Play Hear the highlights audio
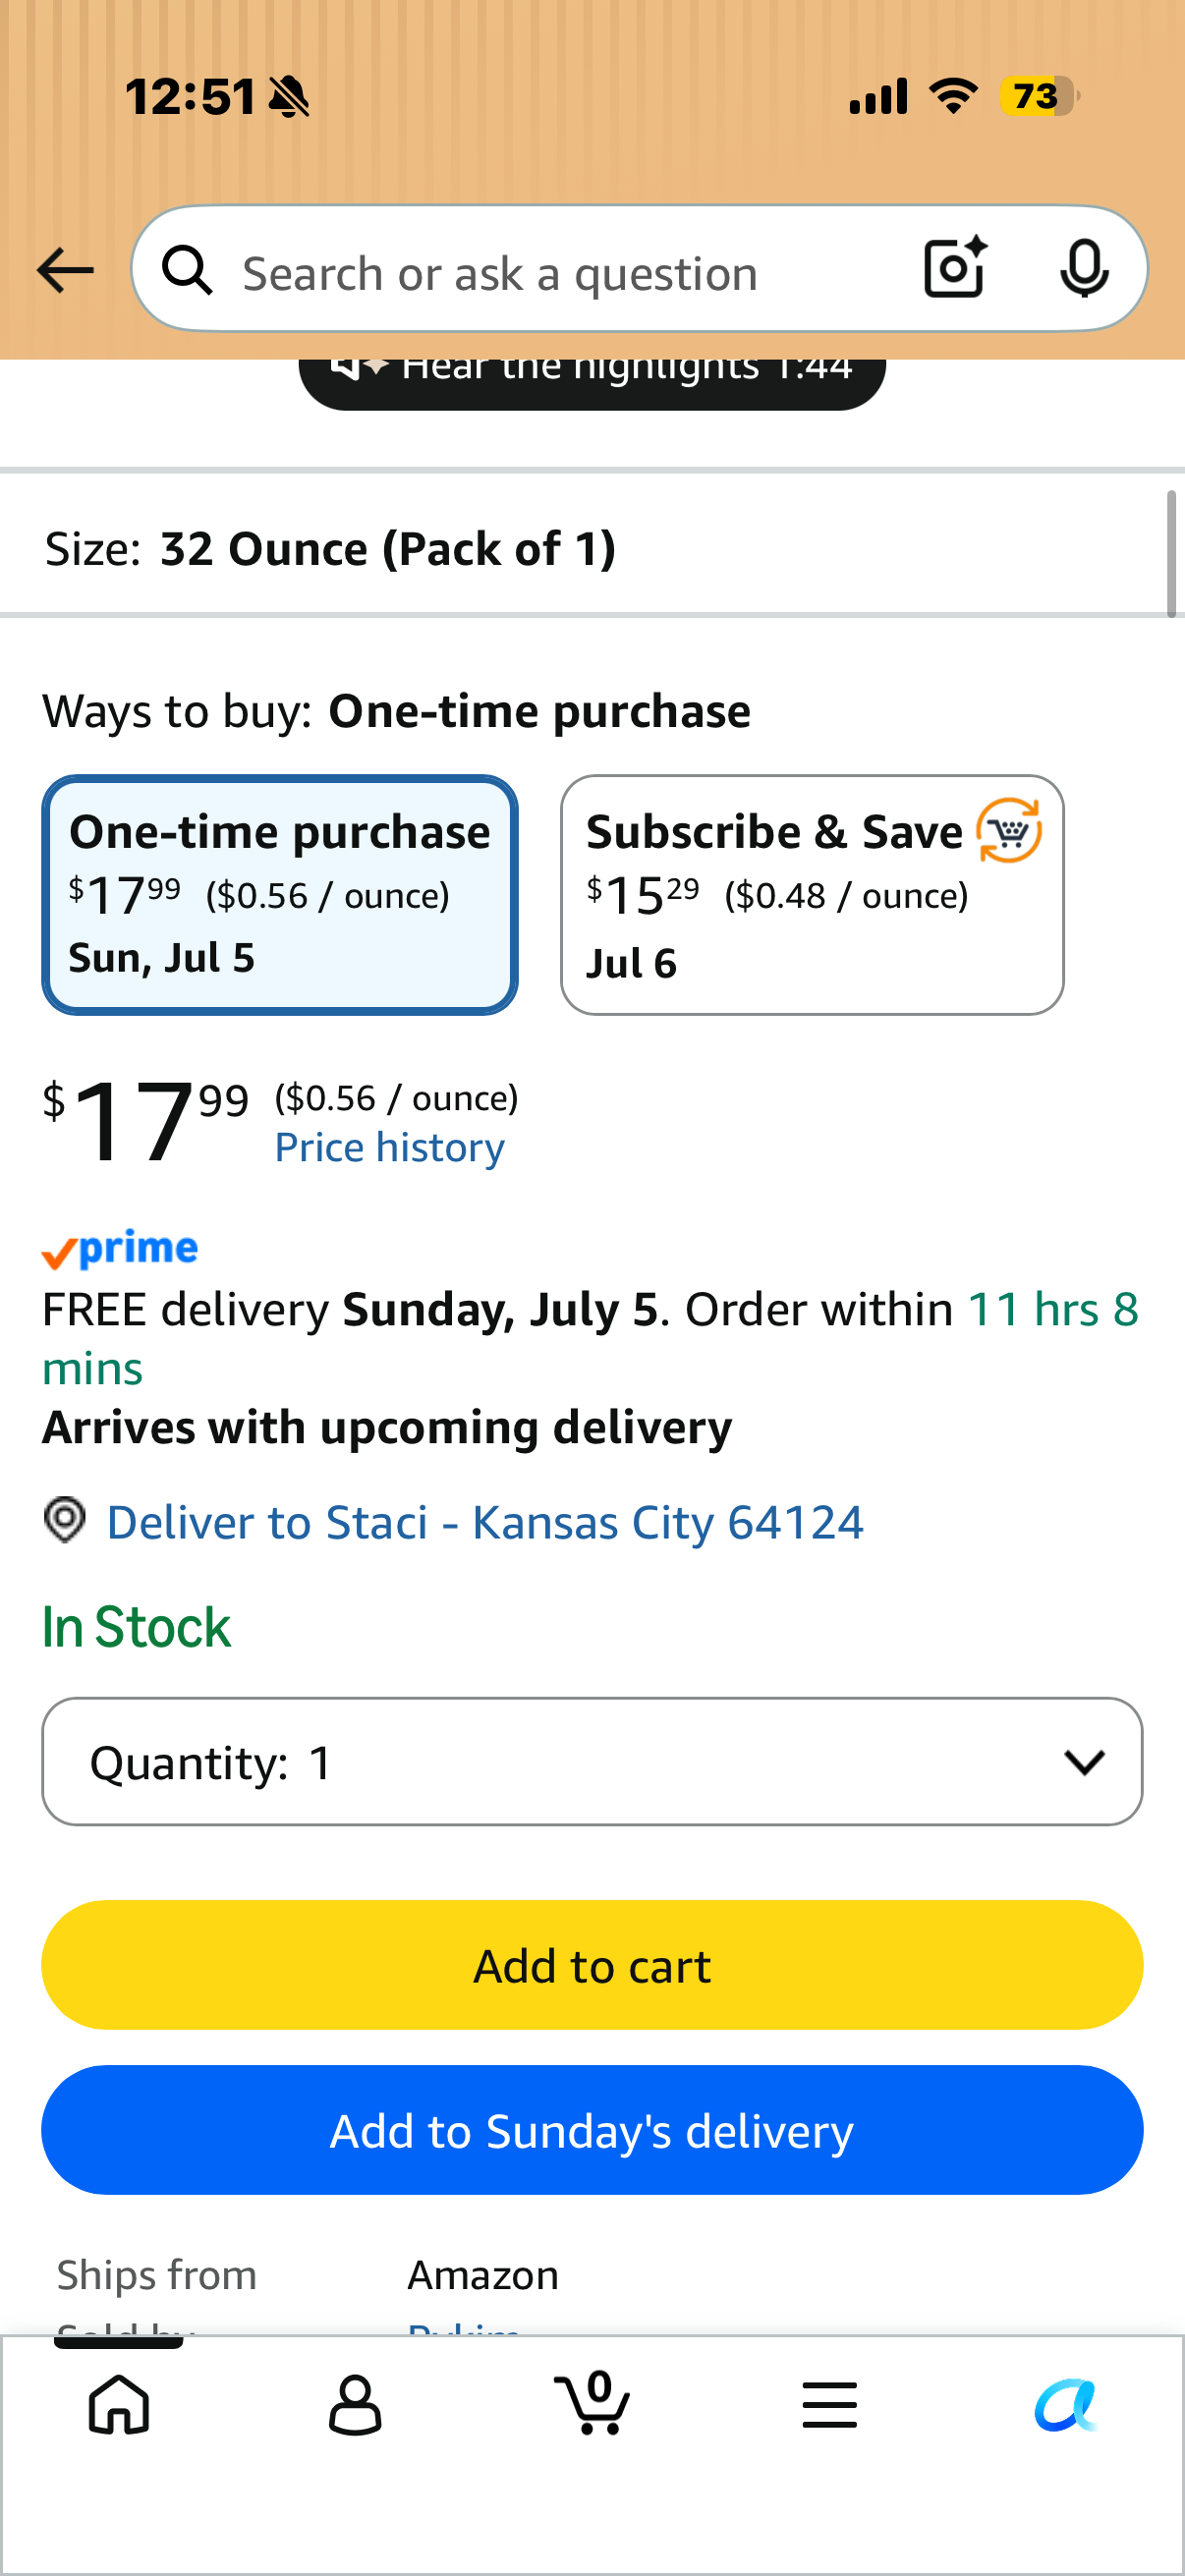 pyautogui.click(x=592, y=383)
